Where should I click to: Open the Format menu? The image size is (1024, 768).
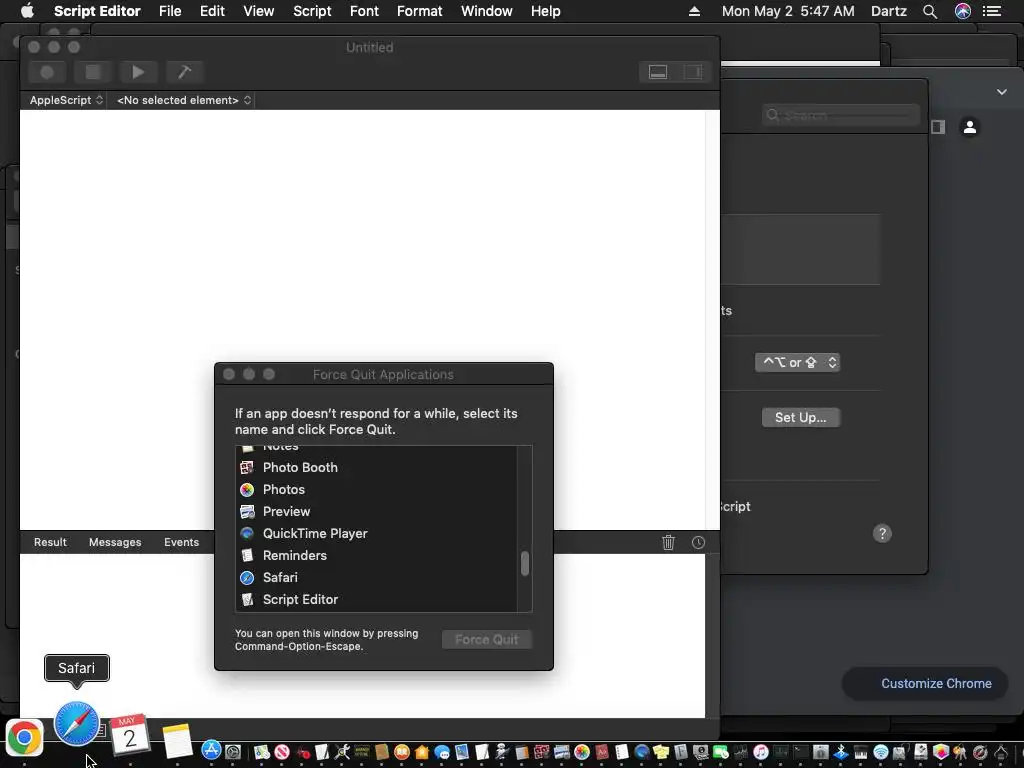pos(419,11)
